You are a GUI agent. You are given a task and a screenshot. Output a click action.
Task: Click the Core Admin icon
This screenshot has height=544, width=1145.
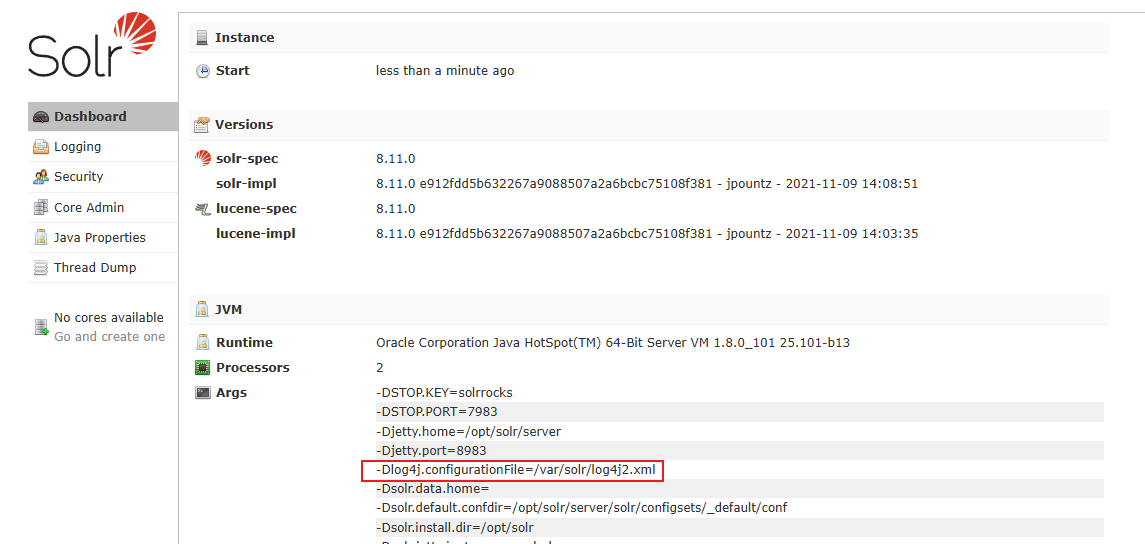(x=41, y=208)
